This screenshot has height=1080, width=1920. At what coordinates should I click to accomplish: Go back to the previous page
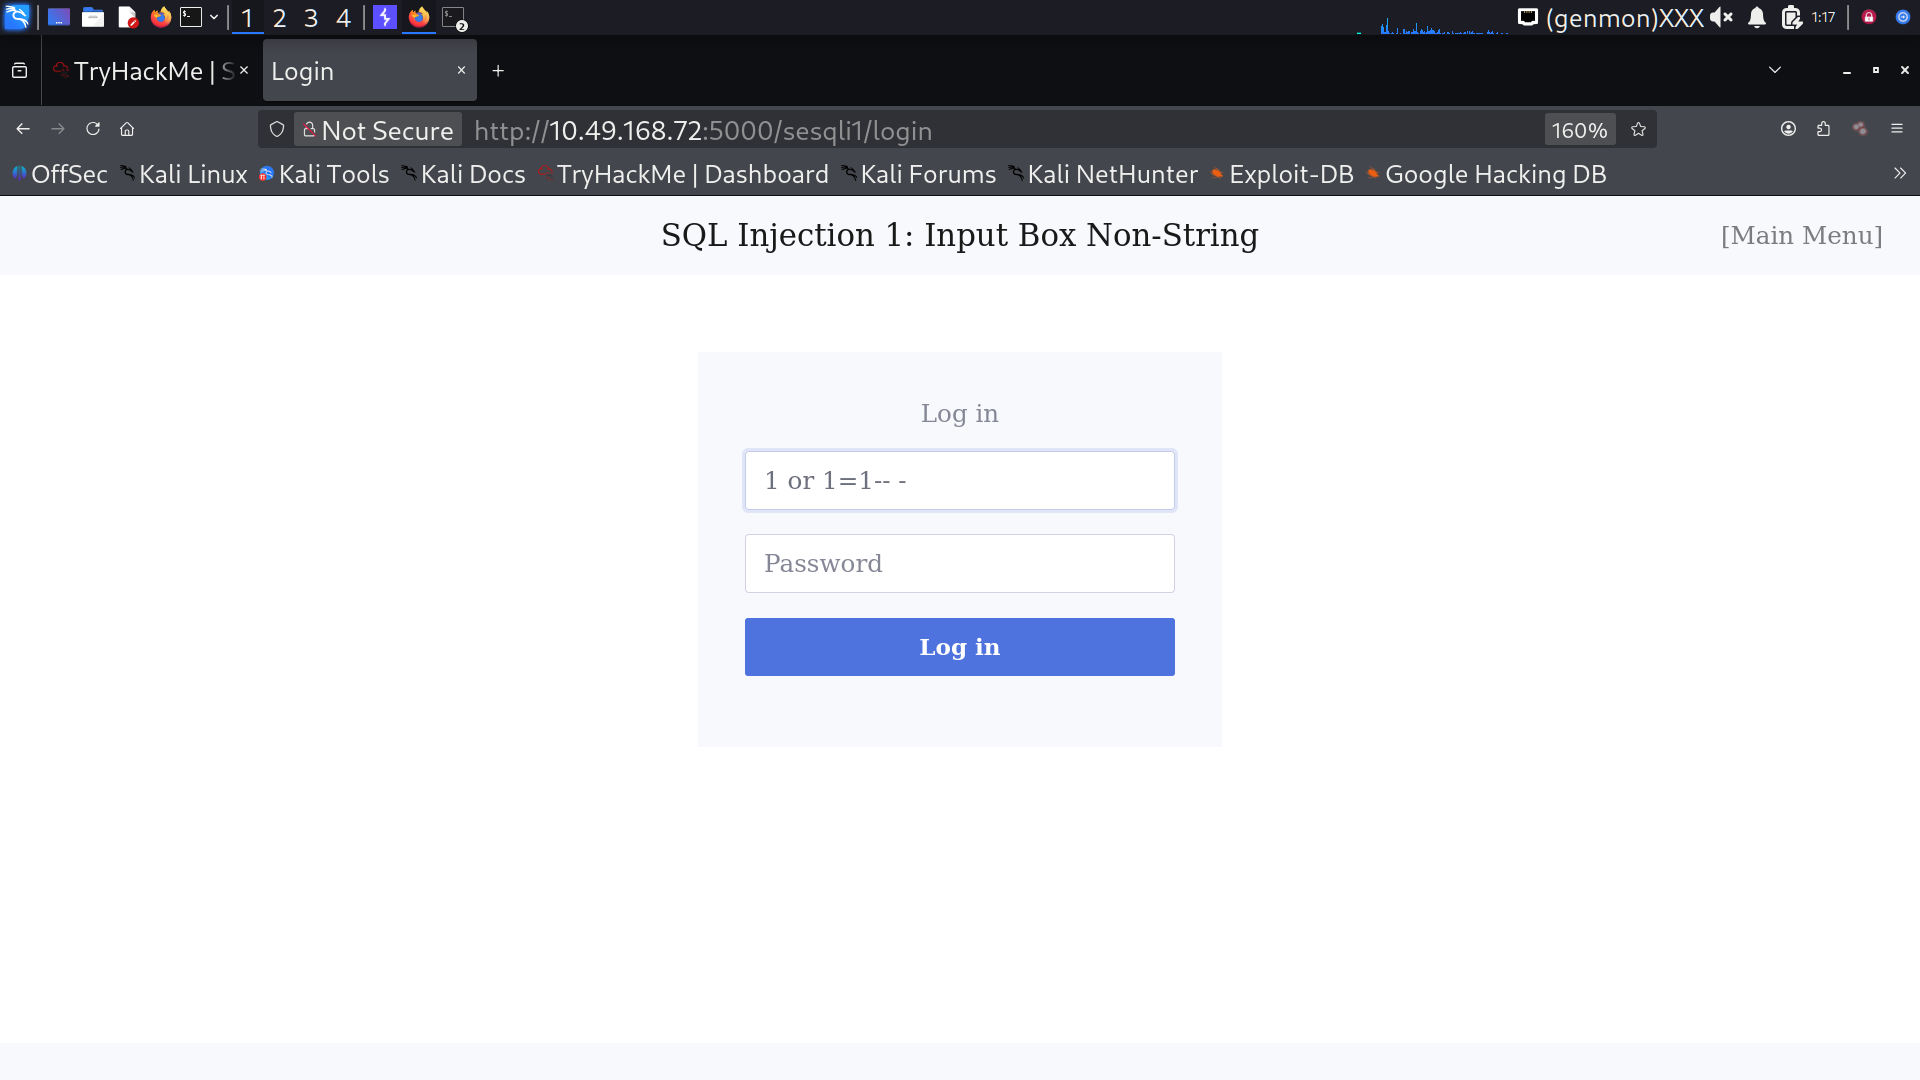coord(23,129)
